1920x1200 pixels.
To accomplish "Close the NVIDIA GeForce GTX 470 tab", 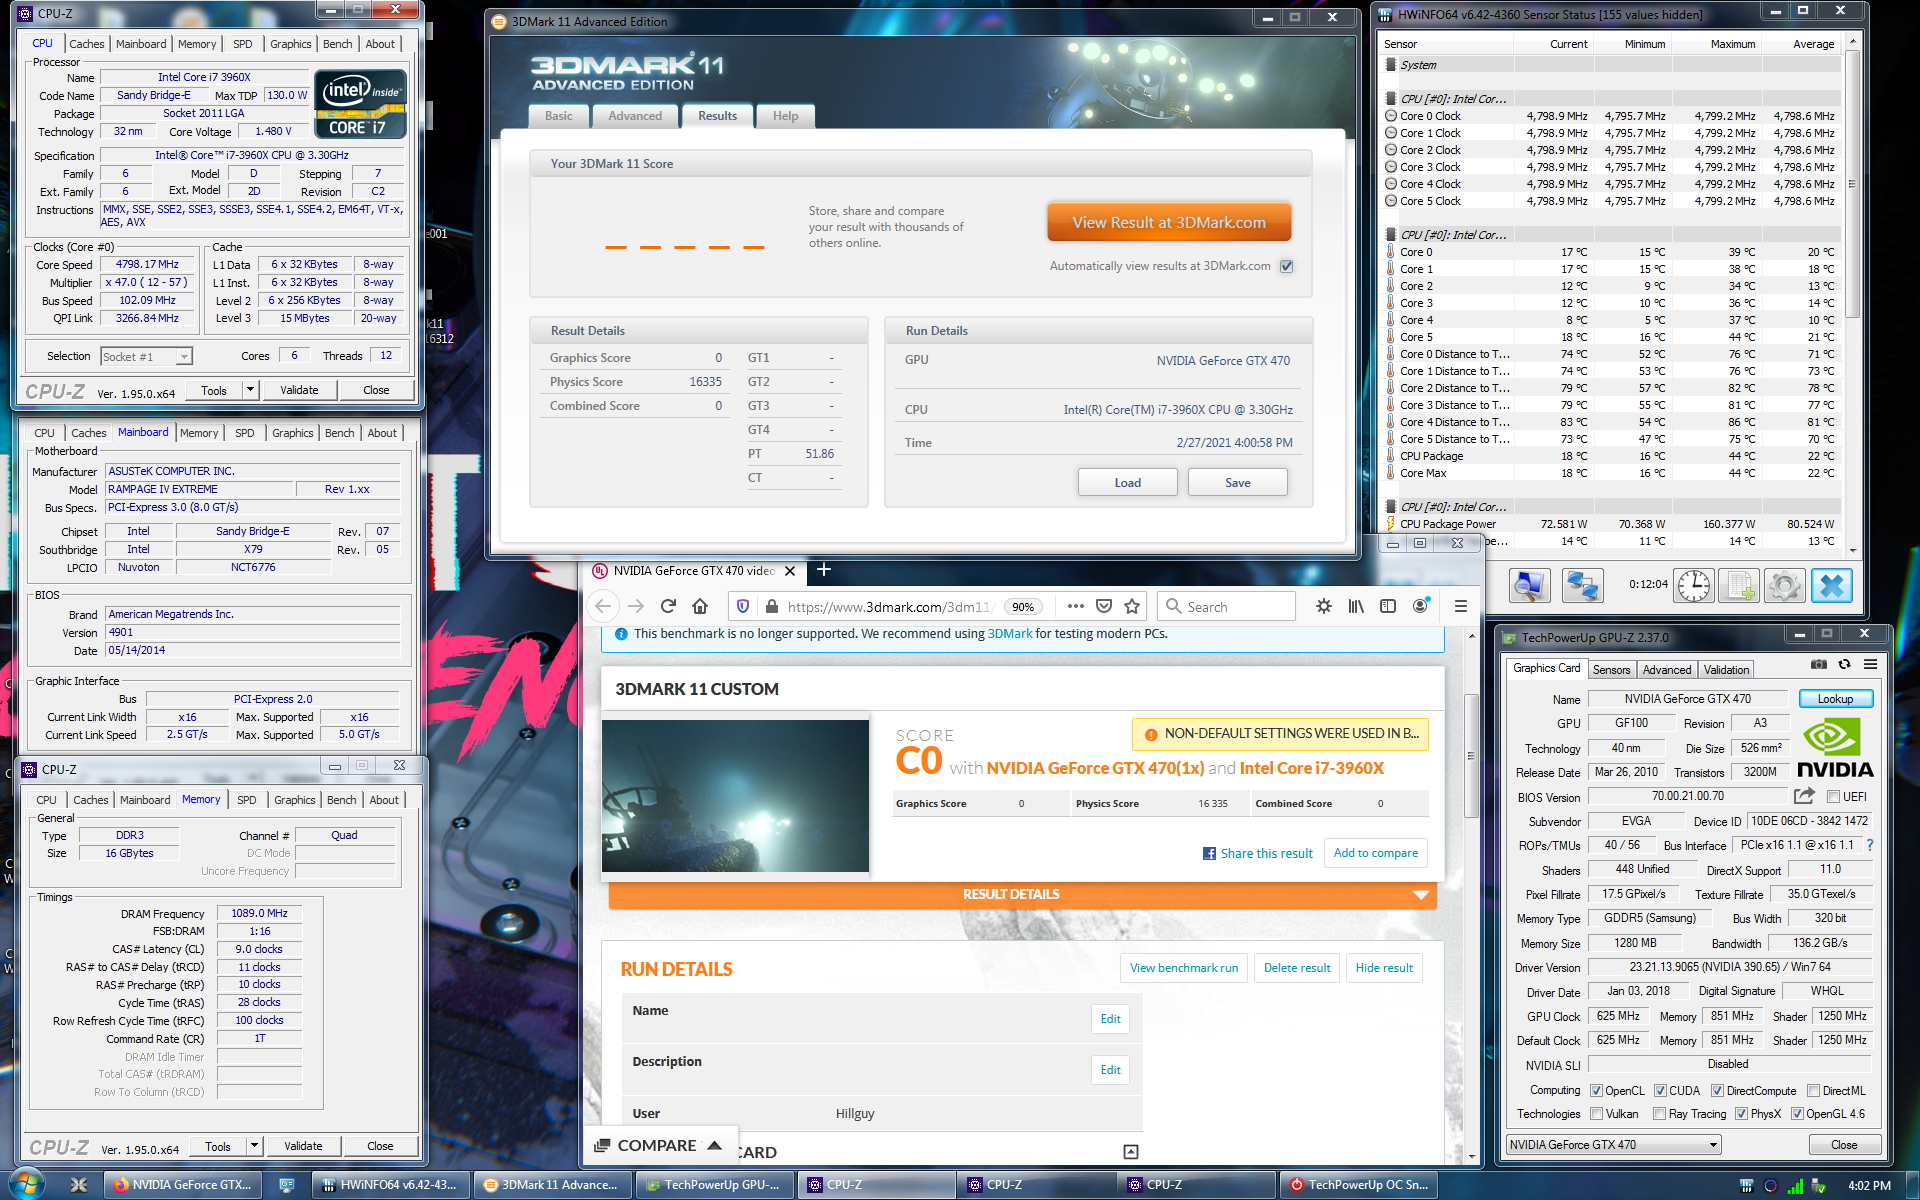I will (x=790, y=571).
